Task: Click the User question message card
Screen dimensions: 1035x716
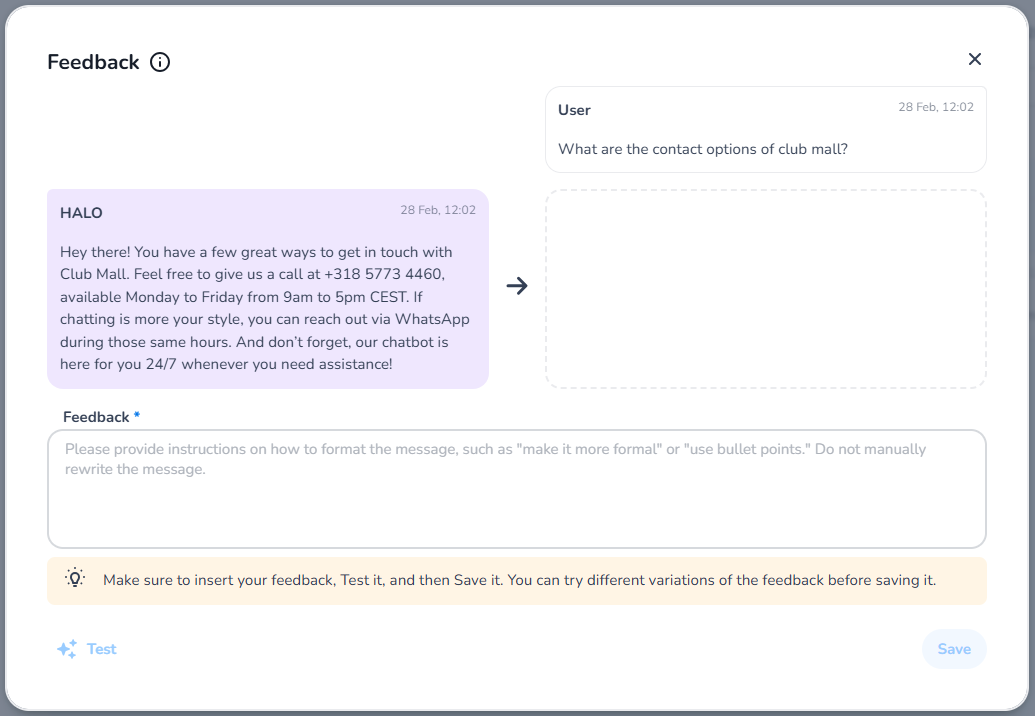Action: coord(766,129)
